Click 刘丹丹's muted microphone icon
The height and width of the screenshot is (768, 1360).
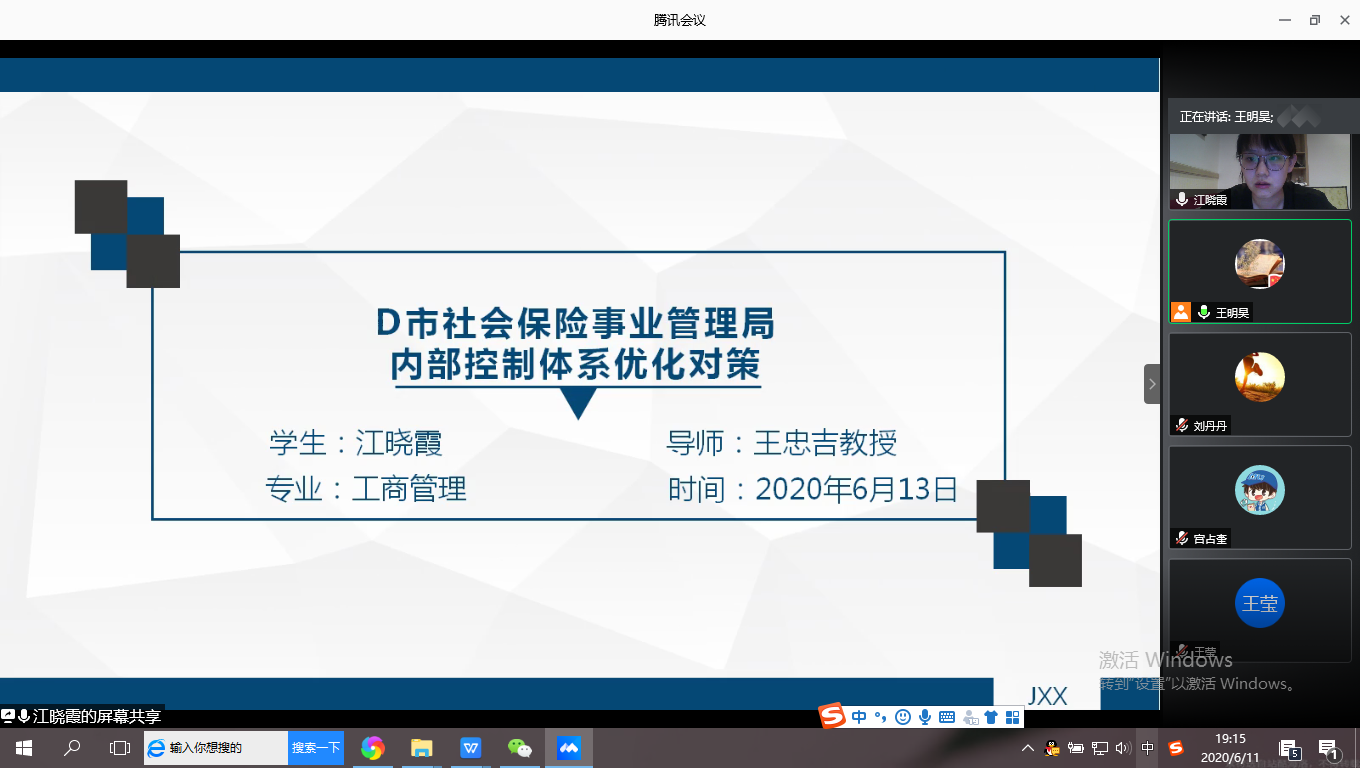(x=1182, y=425)
